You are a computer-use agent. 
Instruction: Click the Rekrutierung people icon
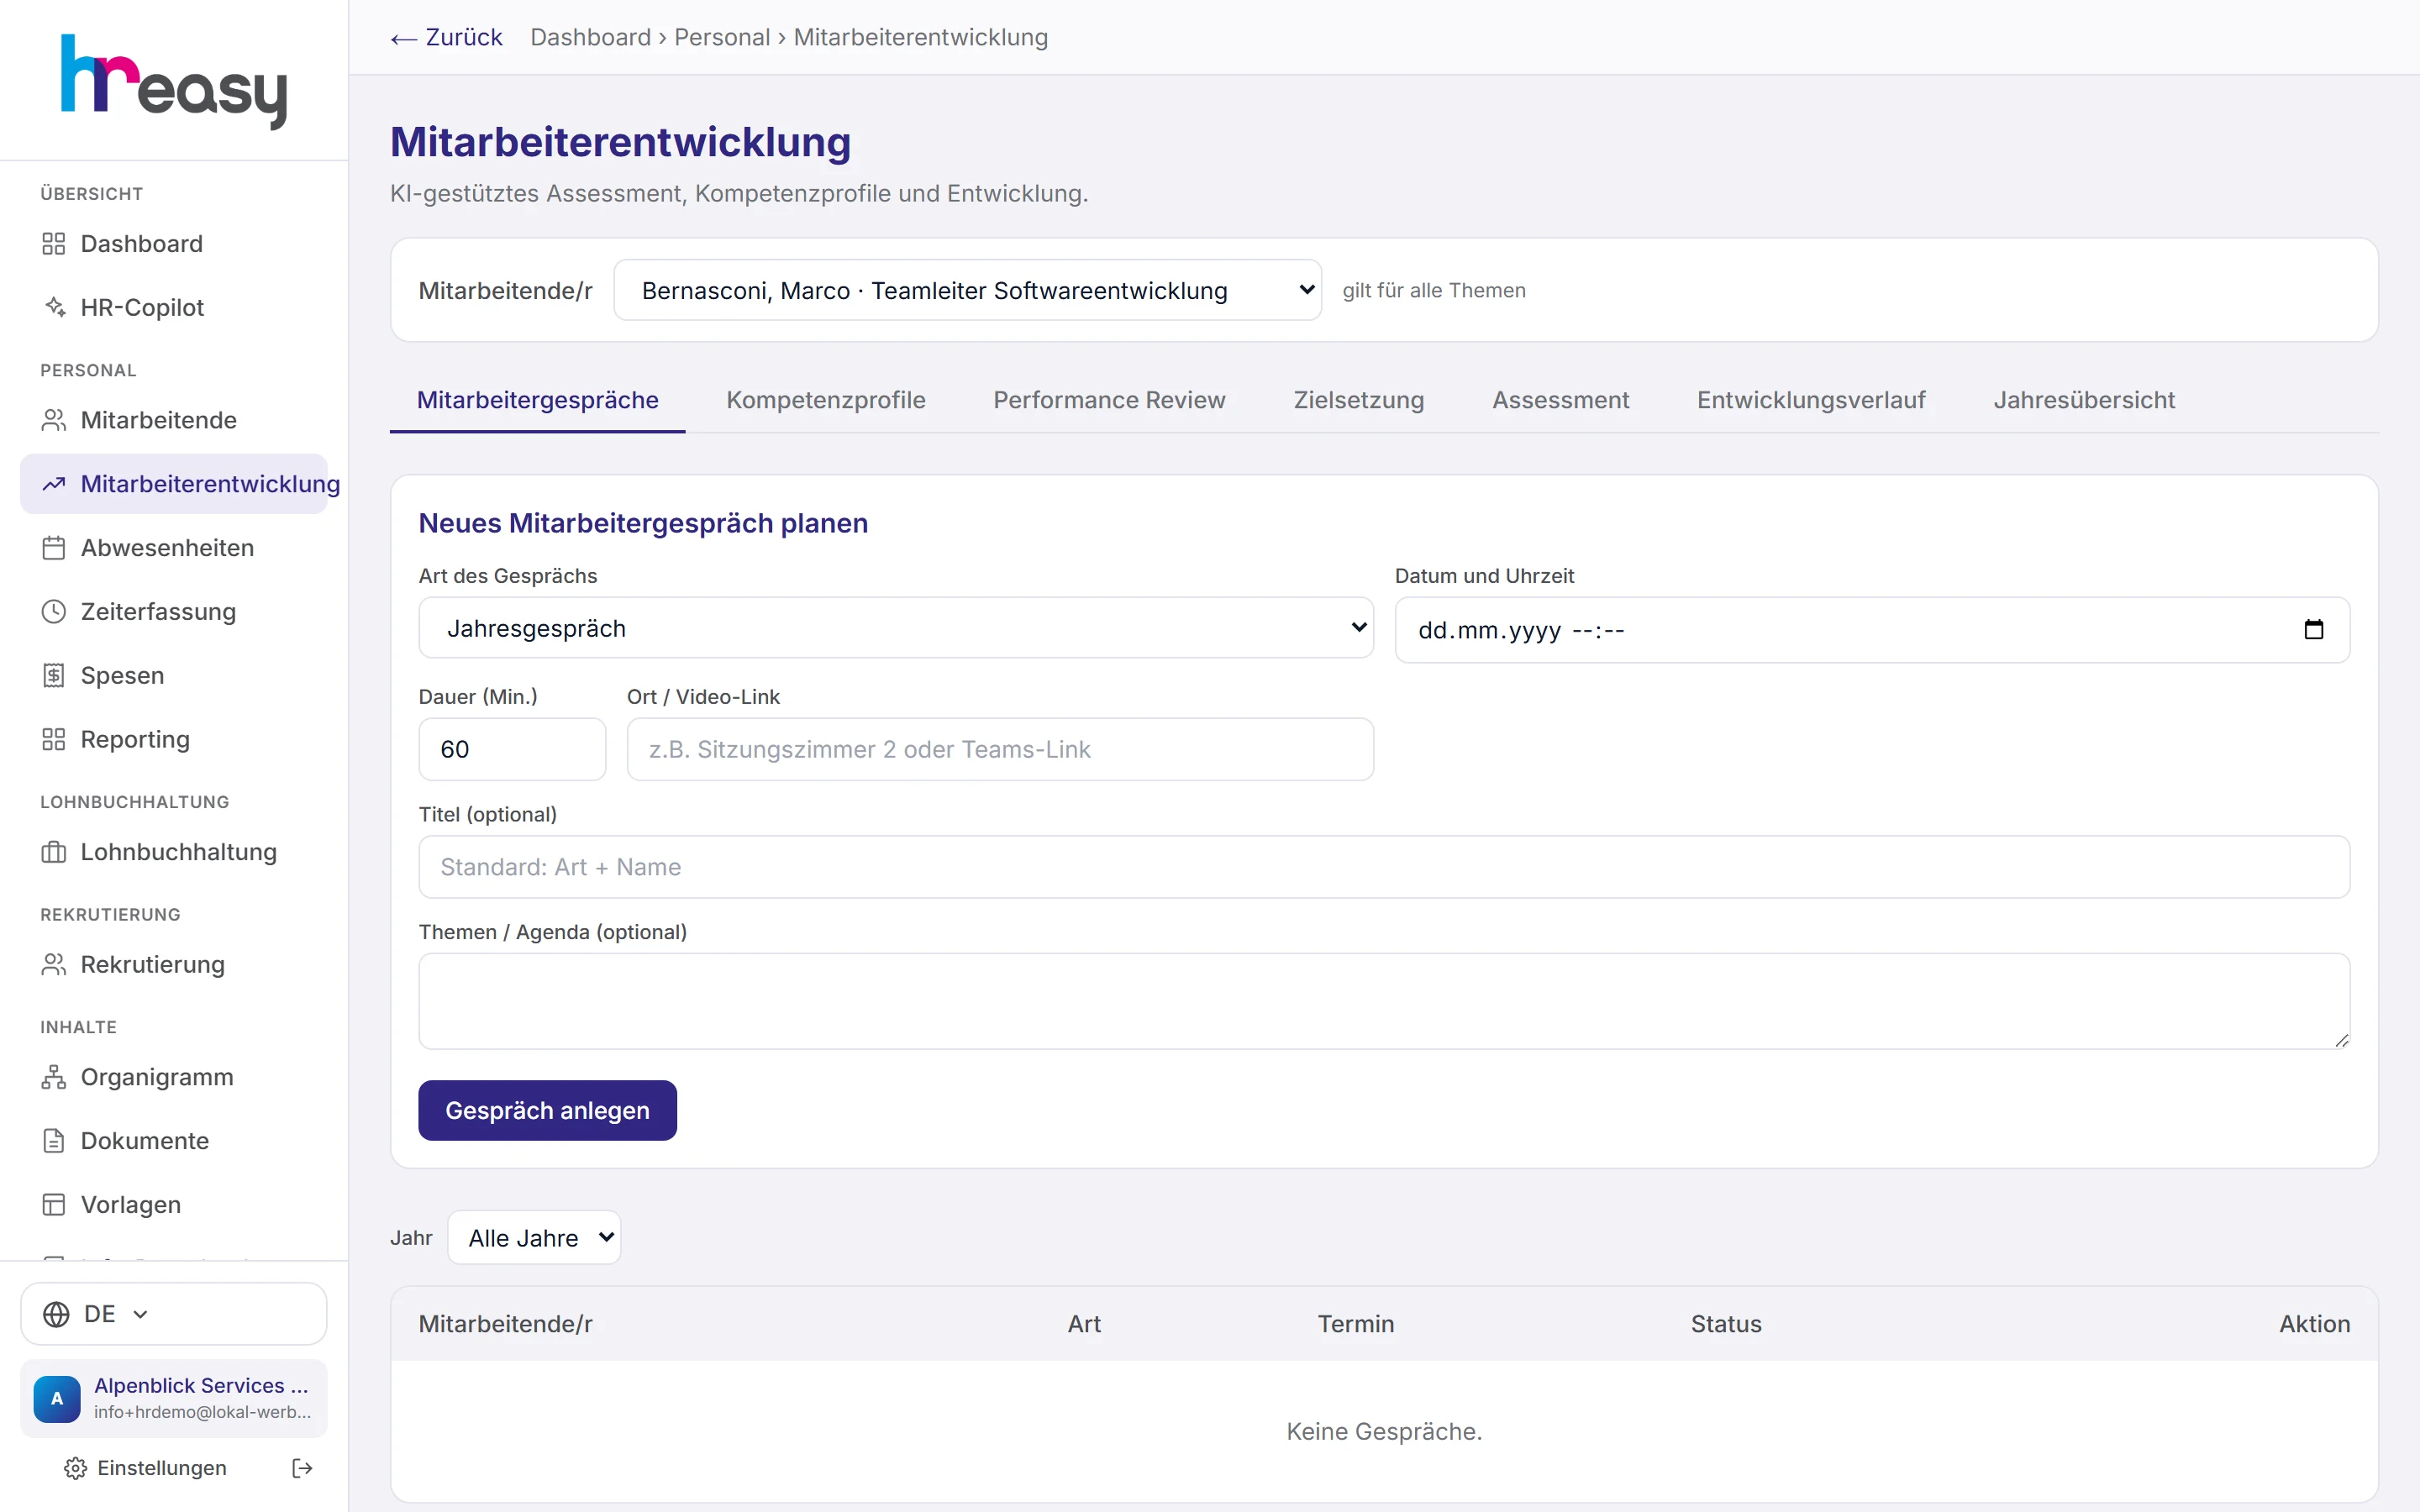click(54, 965)
